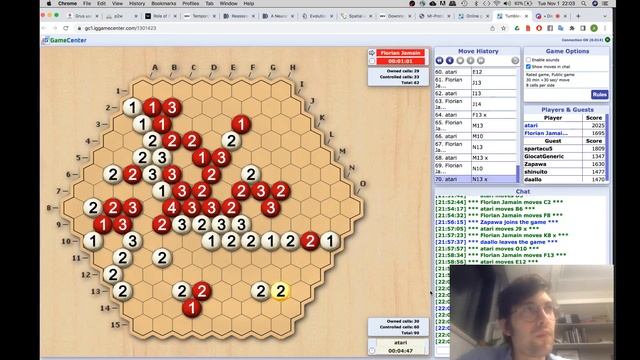Select move 70. atari N13 x row
This screenshot has width=640, height=360.
point(476,179)
